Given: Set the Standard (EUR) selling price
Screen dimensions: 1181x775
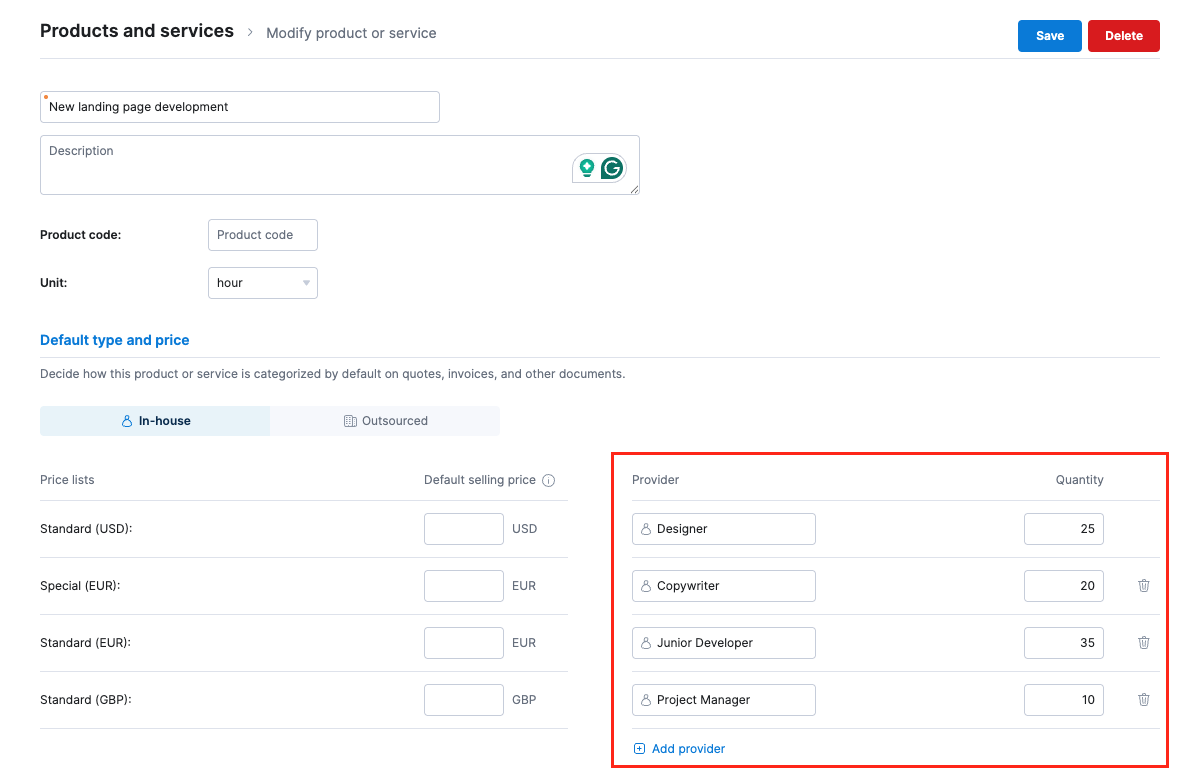Looking at the screenshot, I should [463, 642].
